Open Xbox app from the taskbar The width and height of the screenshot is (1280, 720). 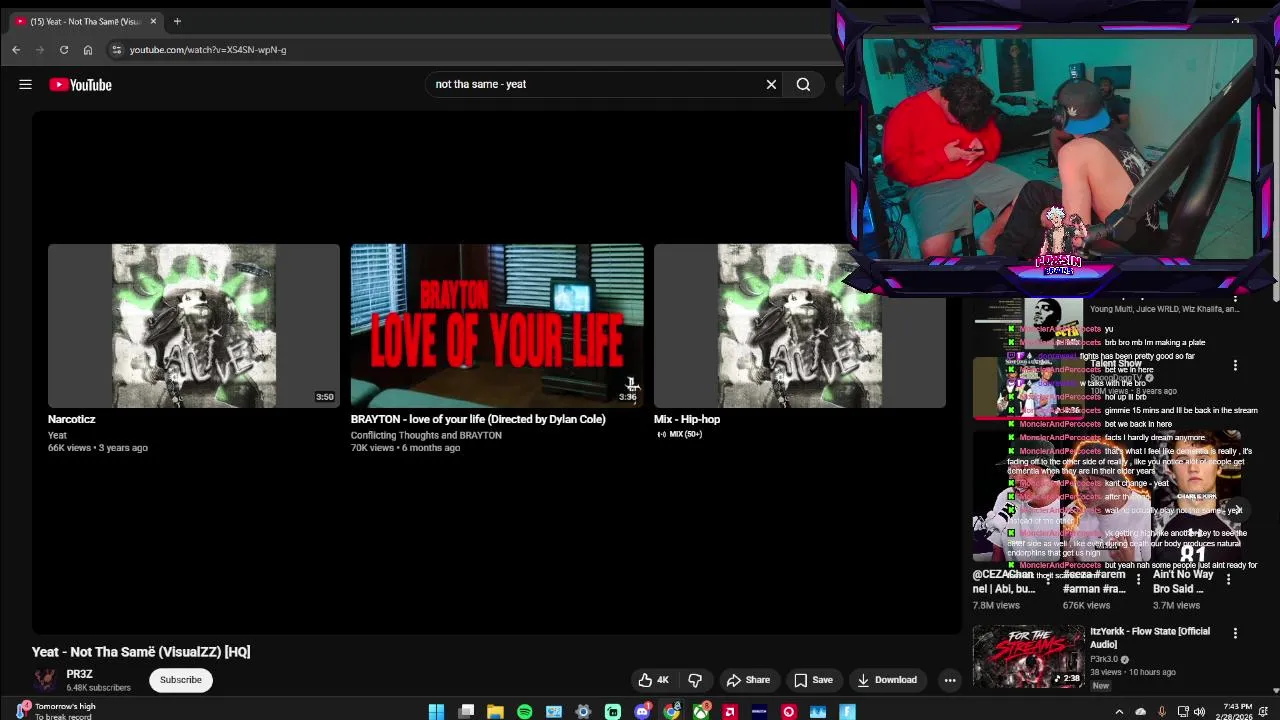tap(701, 711)
